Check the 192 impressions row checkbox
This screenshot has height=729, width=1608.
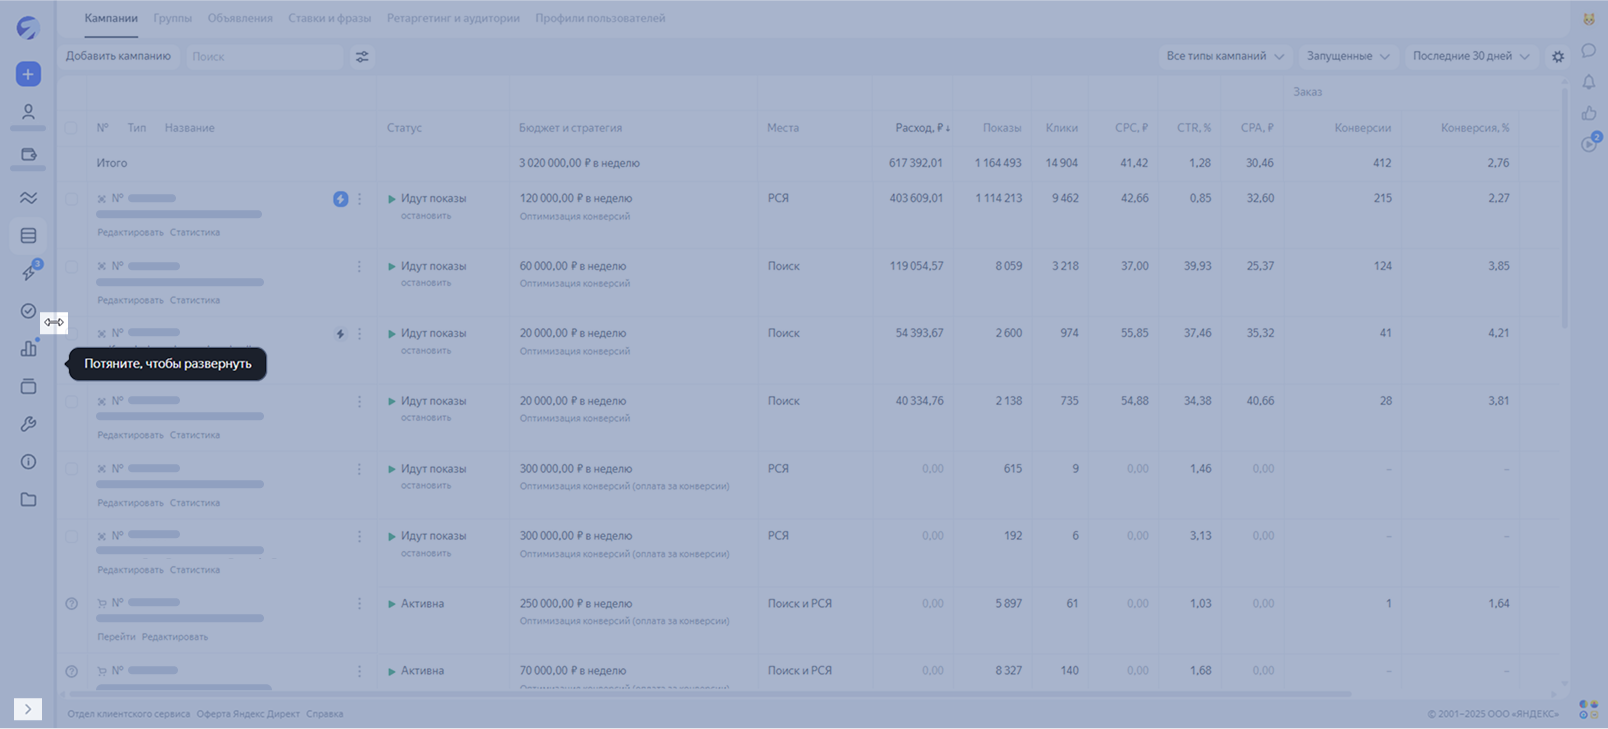pyautogui.click(x=71, y=536)
